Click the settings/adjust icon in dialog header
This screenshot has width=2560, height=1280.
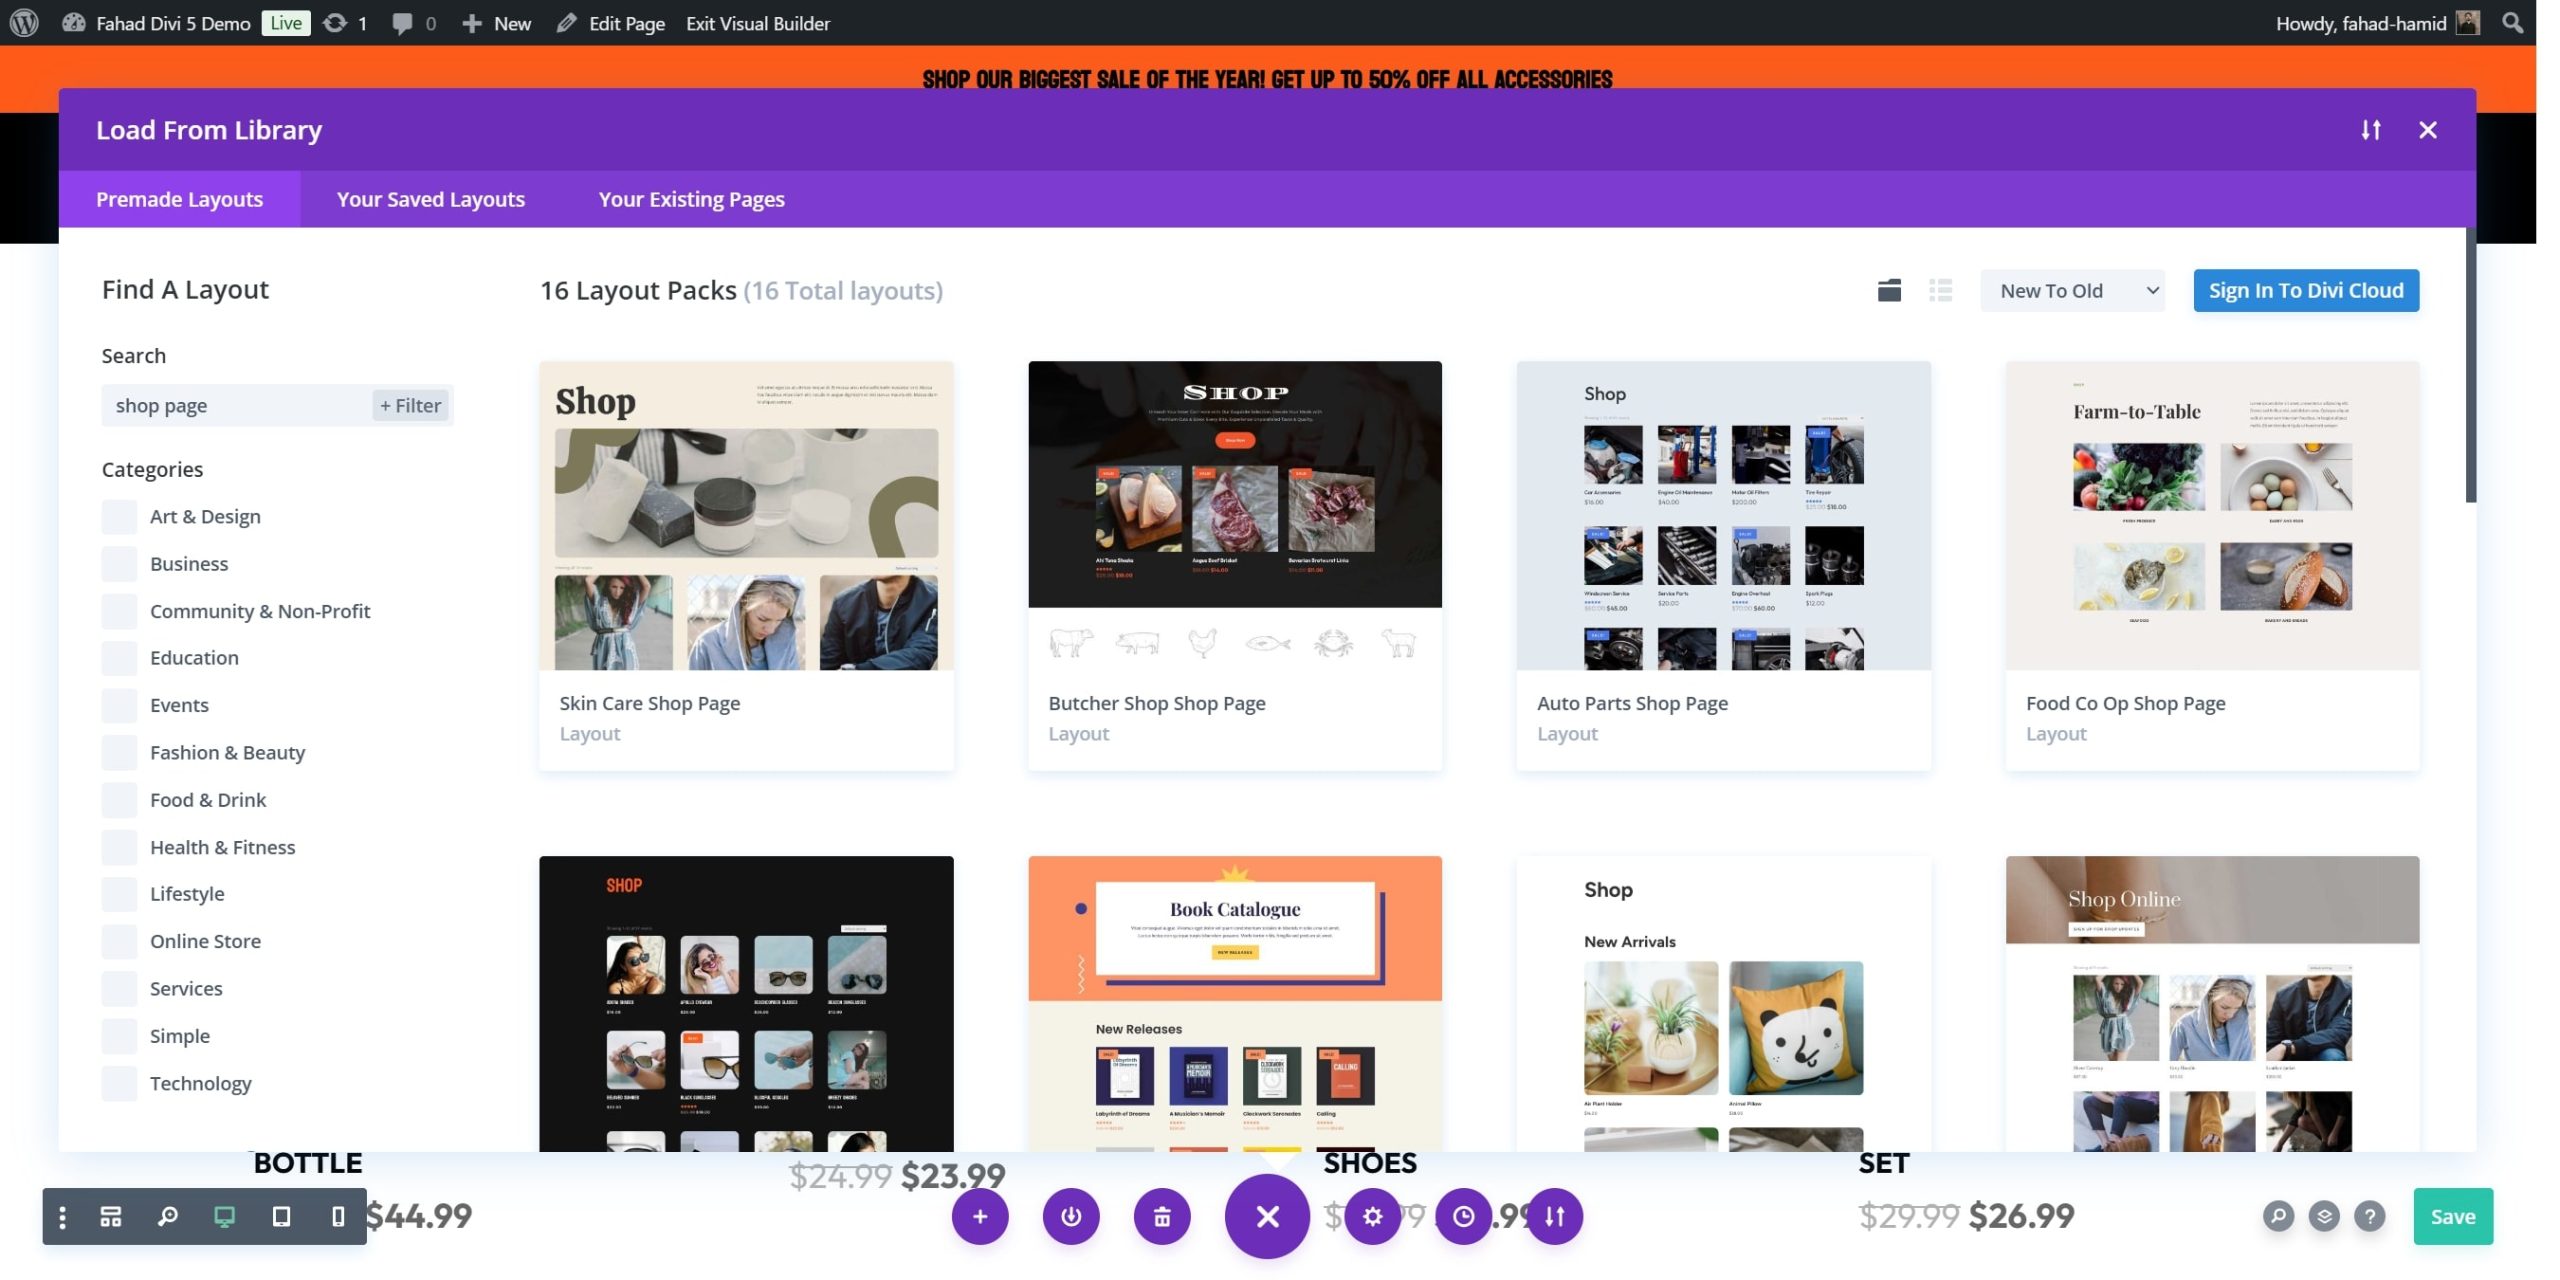[2371, 129]
